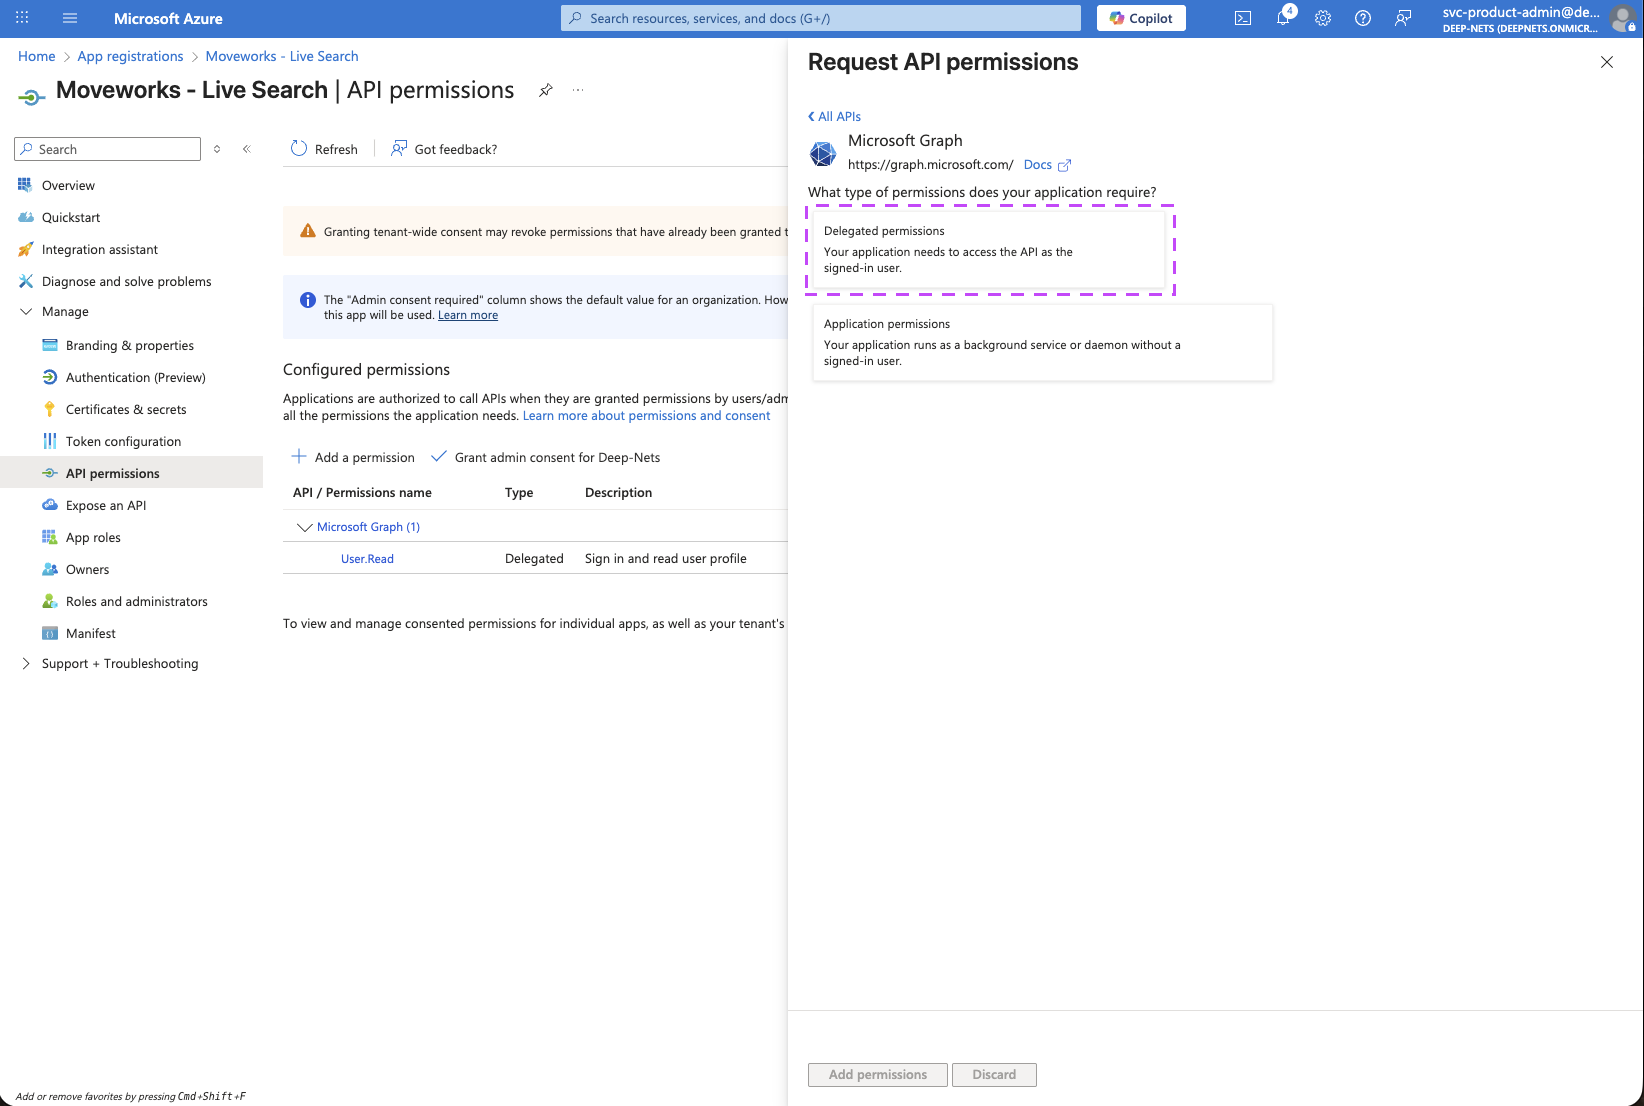This screenshot has width=1644, height=1106.
Task: Open notifications bell icon
Action: tap(1283, 18)
